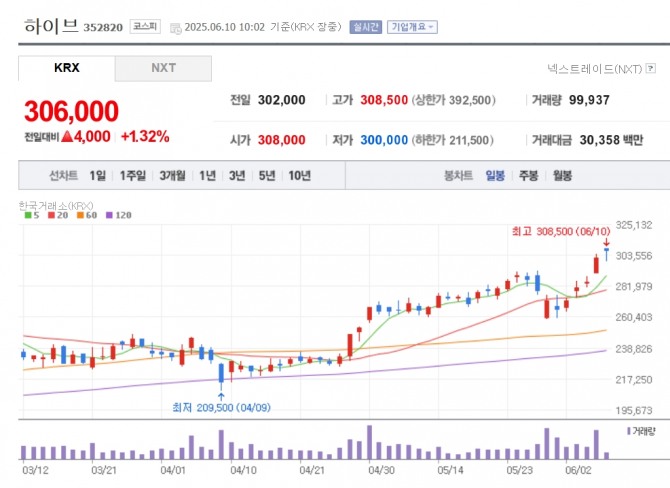Viewport: 670px width, 488px height.
Task: Open 넥스트레이드(NXT) help question icon
Action: point(650,68)
